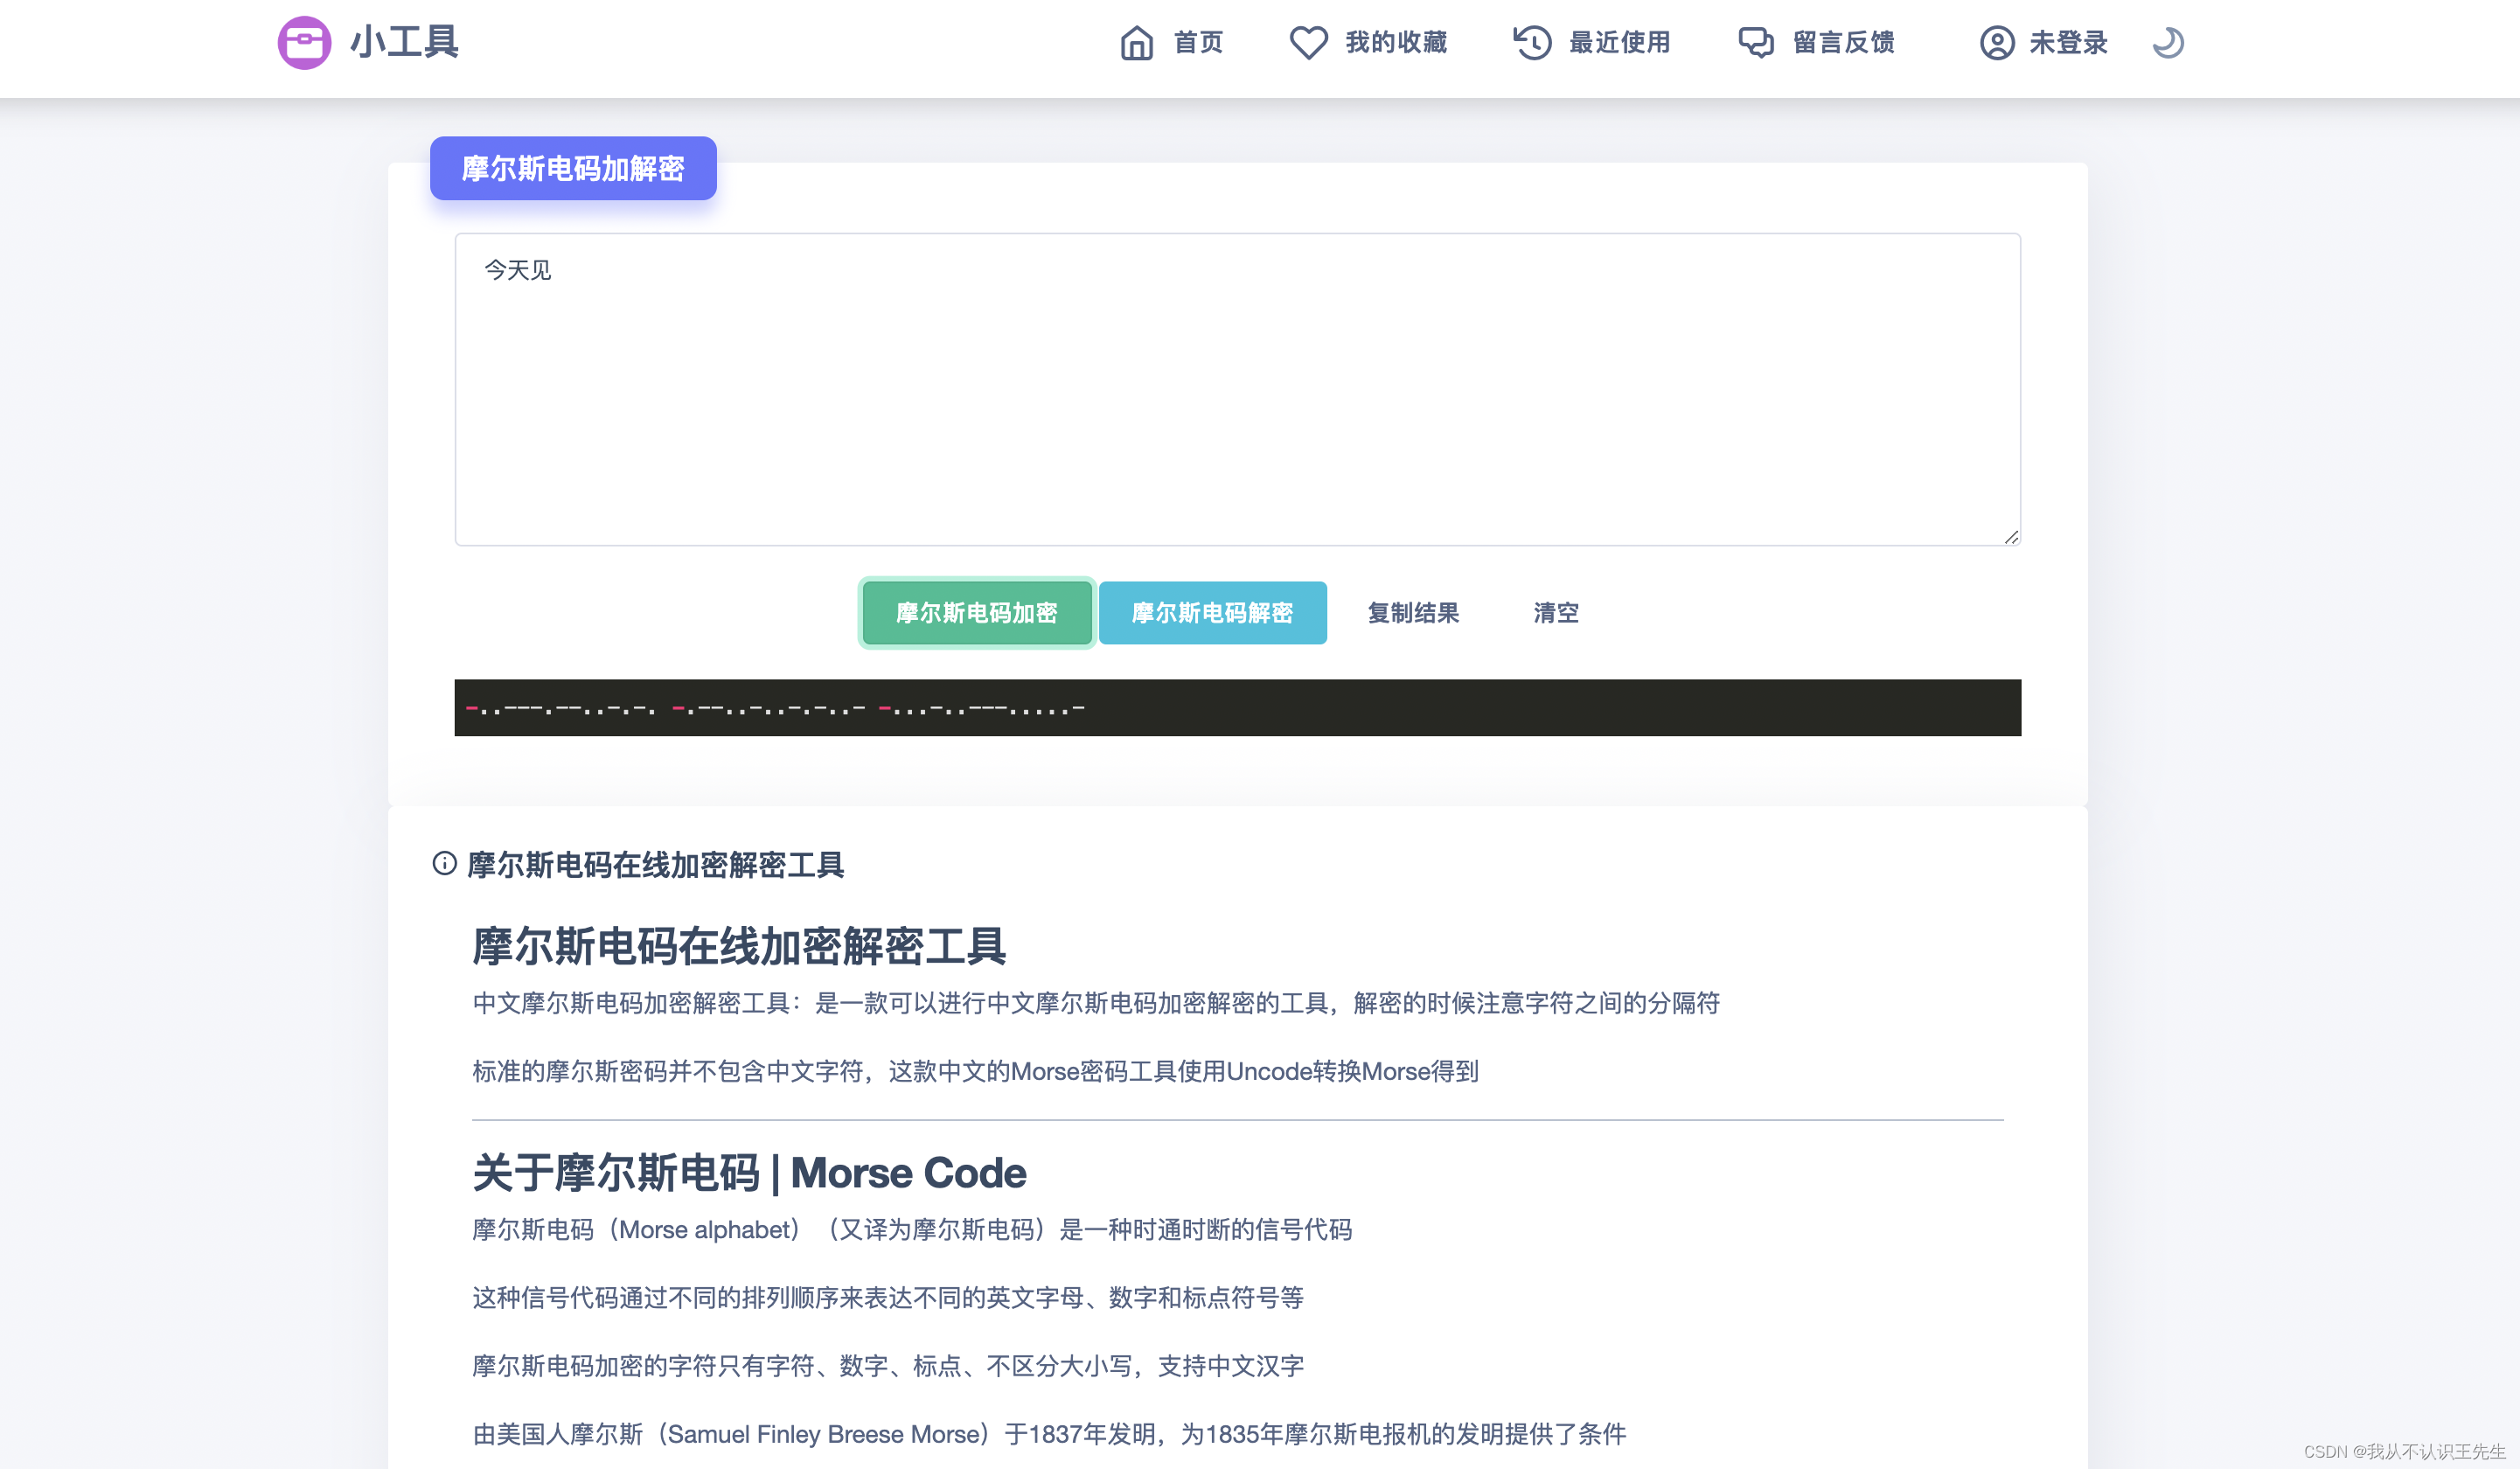Click the heart favorites icon

coord(1308,42)
